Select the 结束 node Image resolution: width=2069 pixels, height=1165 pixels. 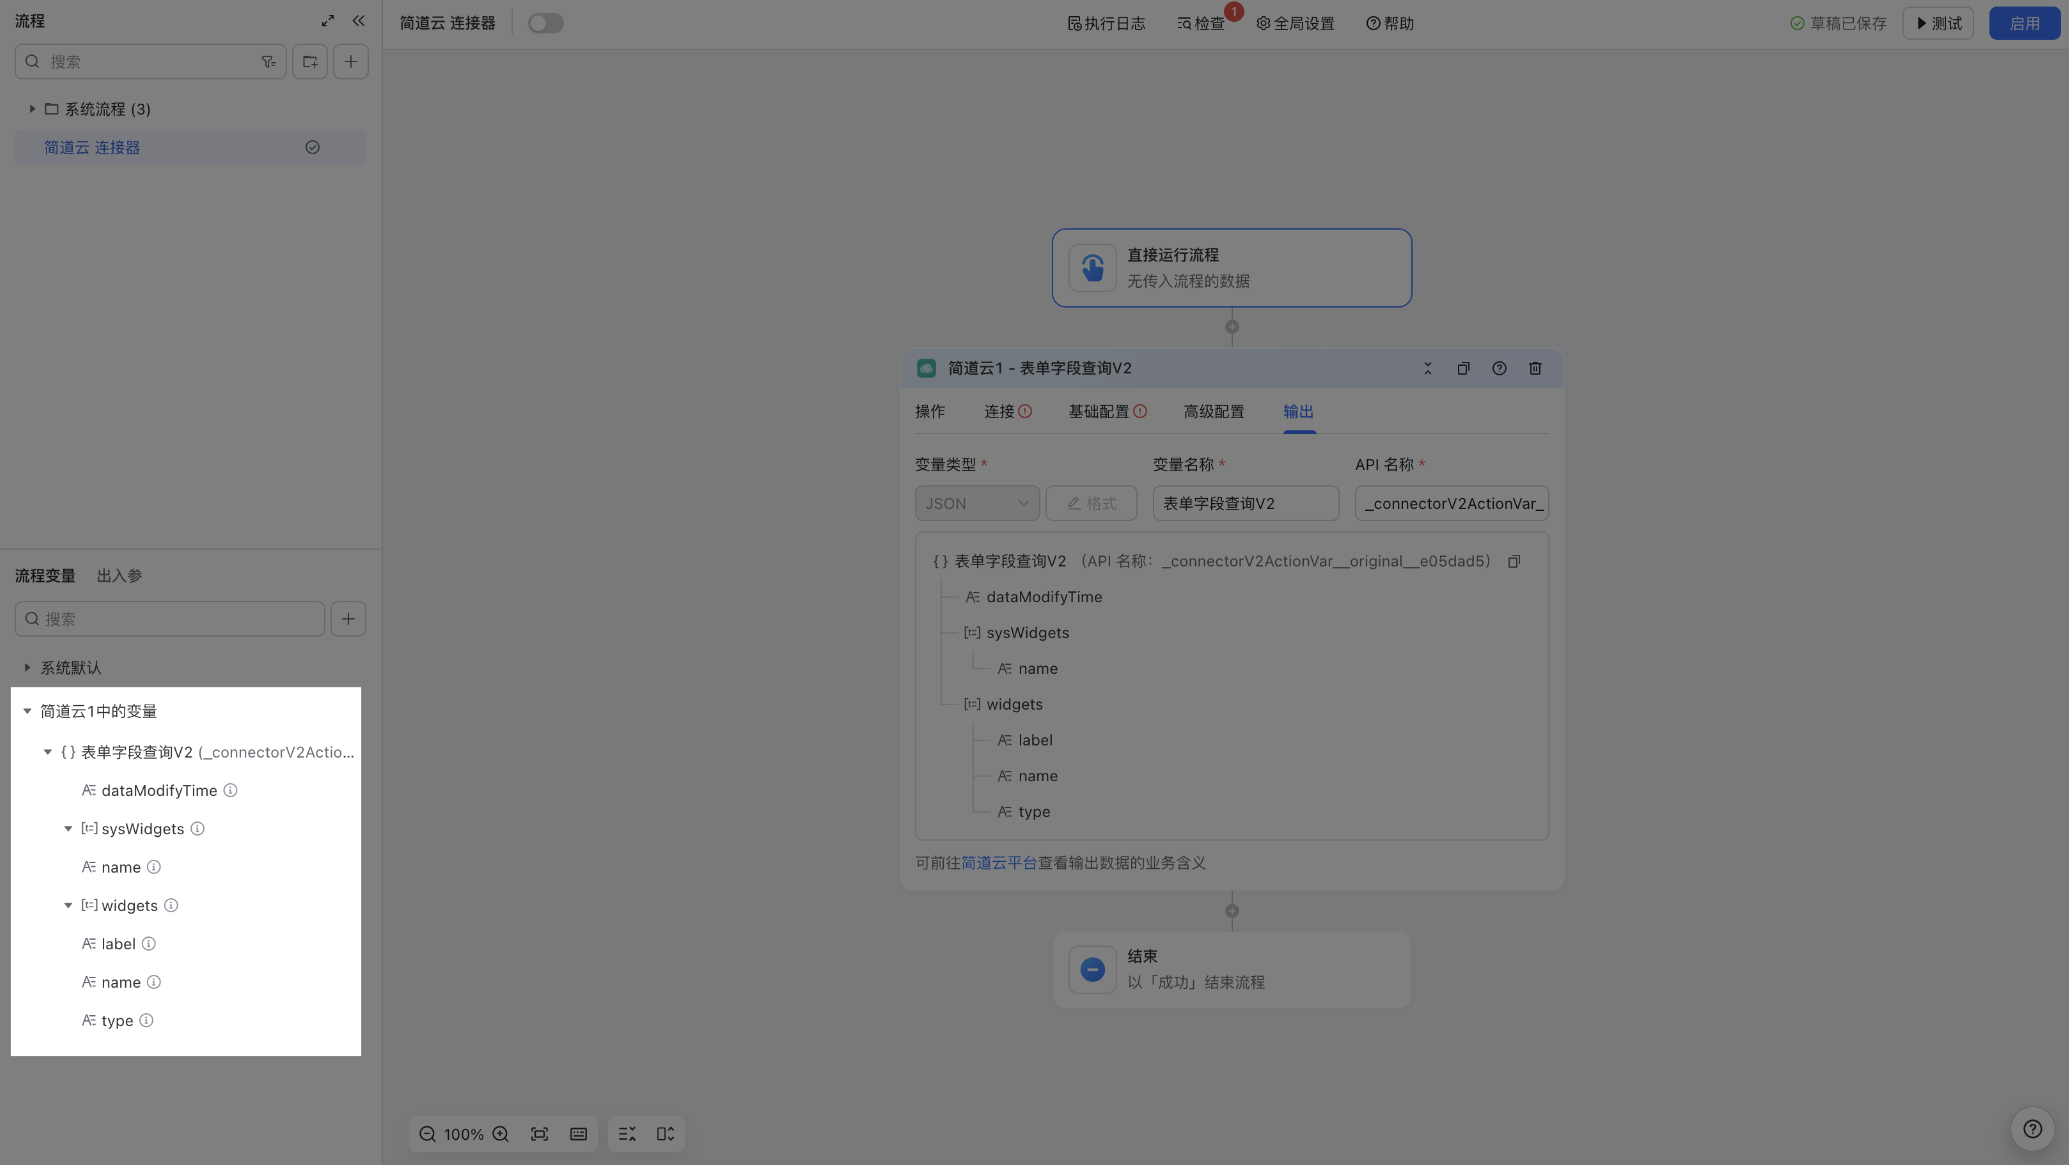[1232, 970]
